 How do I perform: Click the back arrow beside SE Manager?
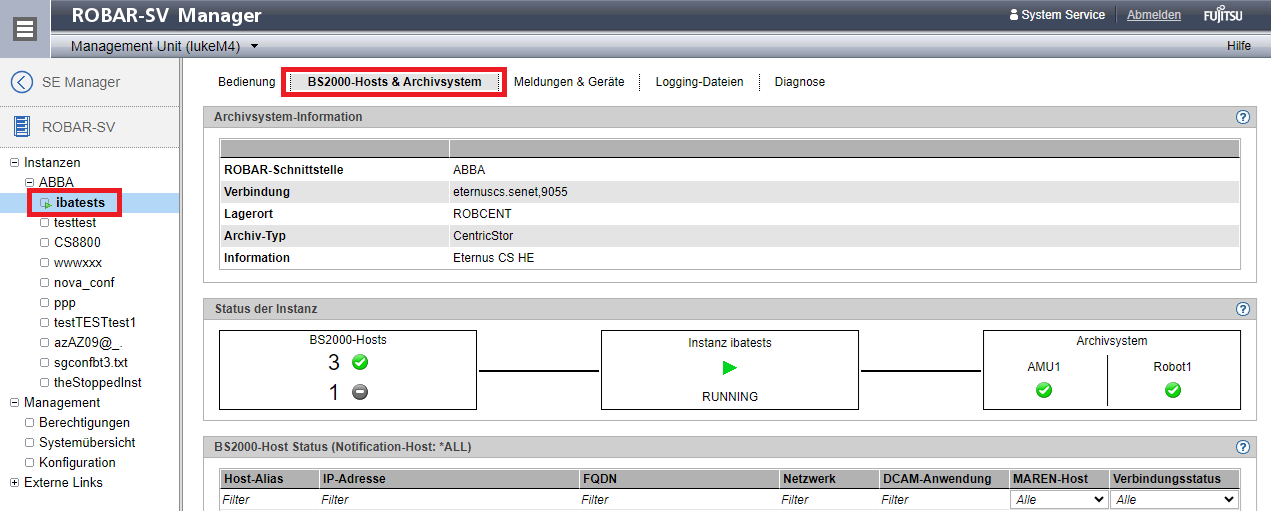[21, 82]
